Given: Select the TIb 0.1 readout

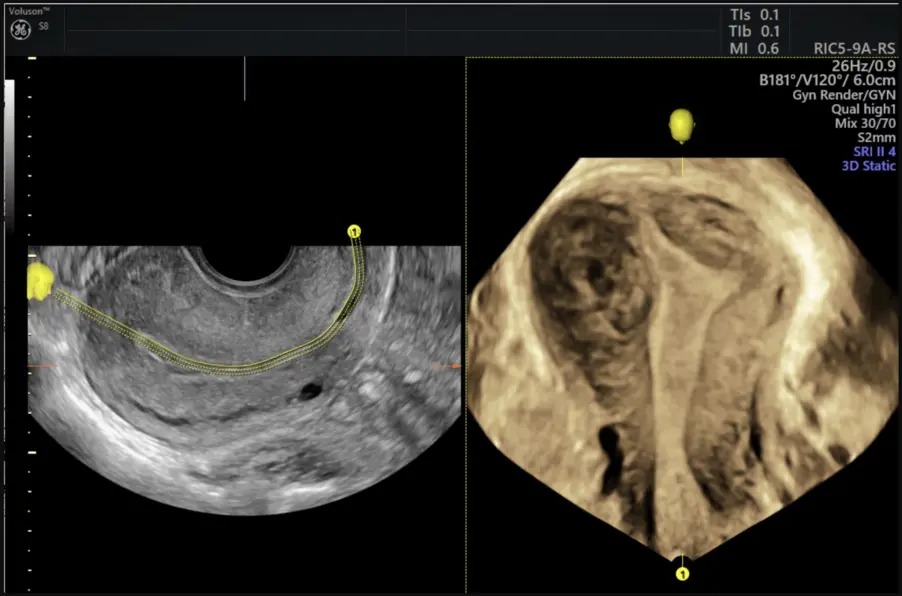Looking at the screenshot, I should [x=754, y=32].
